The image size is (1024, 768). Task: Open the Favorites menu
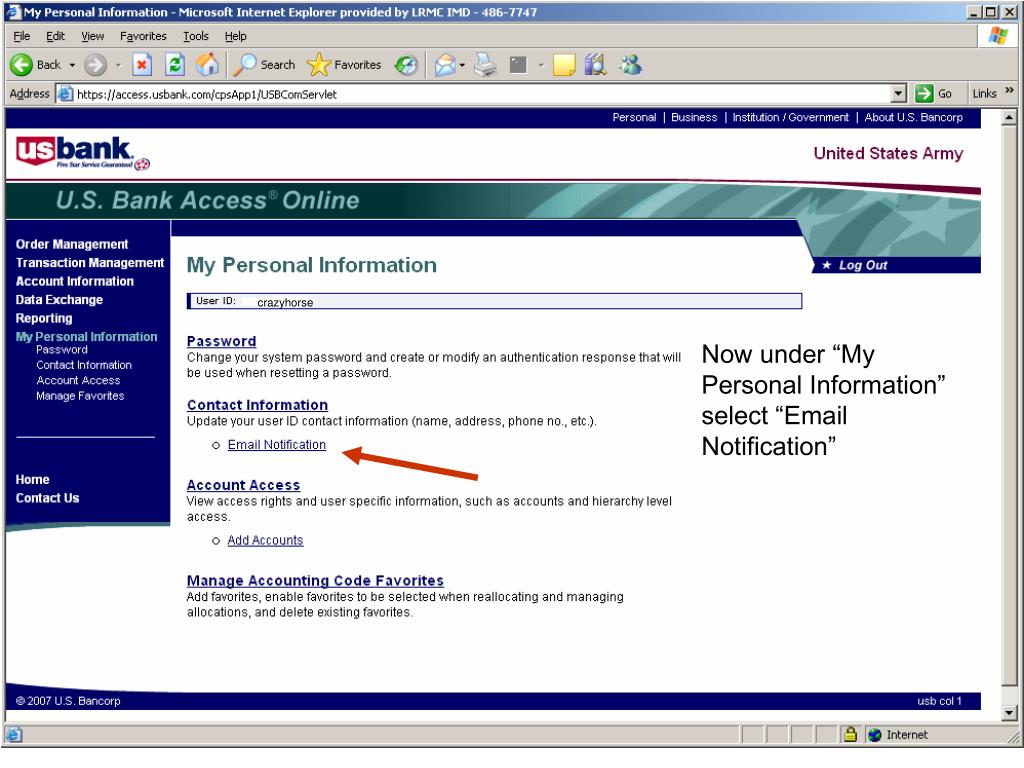pyautogui.click(x=143, y=36)
